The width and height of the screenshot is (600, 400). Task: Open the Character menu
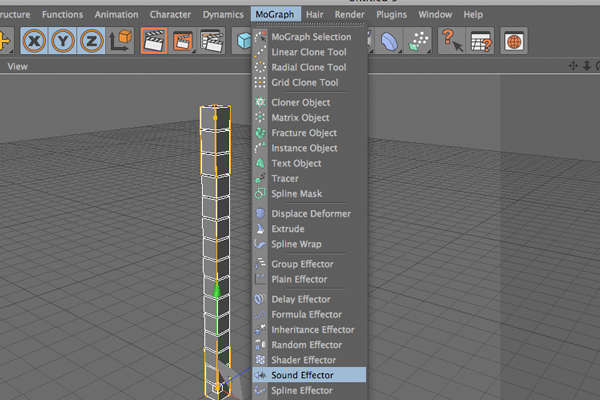pyautogui.click(x=170, y=15)
